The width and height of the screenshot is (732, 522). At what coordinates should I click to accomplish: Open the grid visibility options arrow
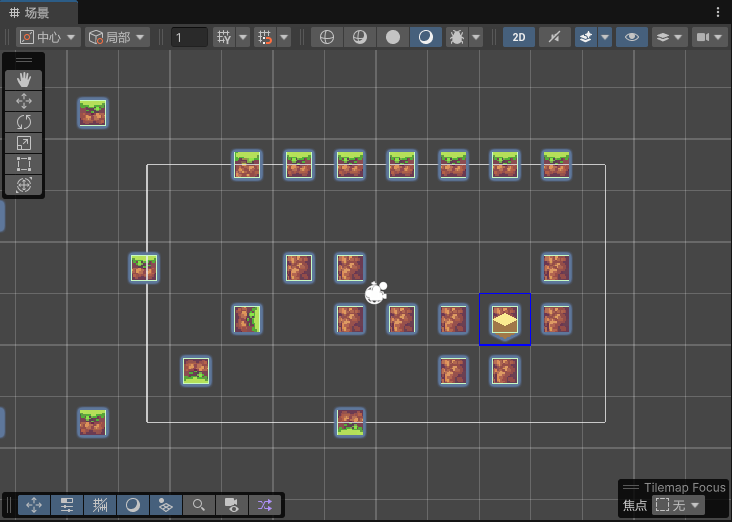[x=243, y=37]
